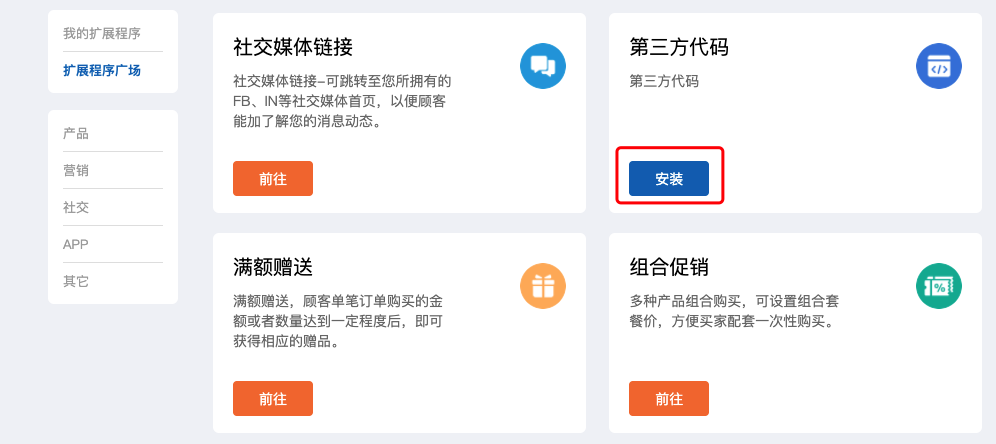The height and width of the screenshot is (444, 996).
Task: Click 前往 under 社交媒体链接
Action: pyautogui.click(x=273, y=178)
